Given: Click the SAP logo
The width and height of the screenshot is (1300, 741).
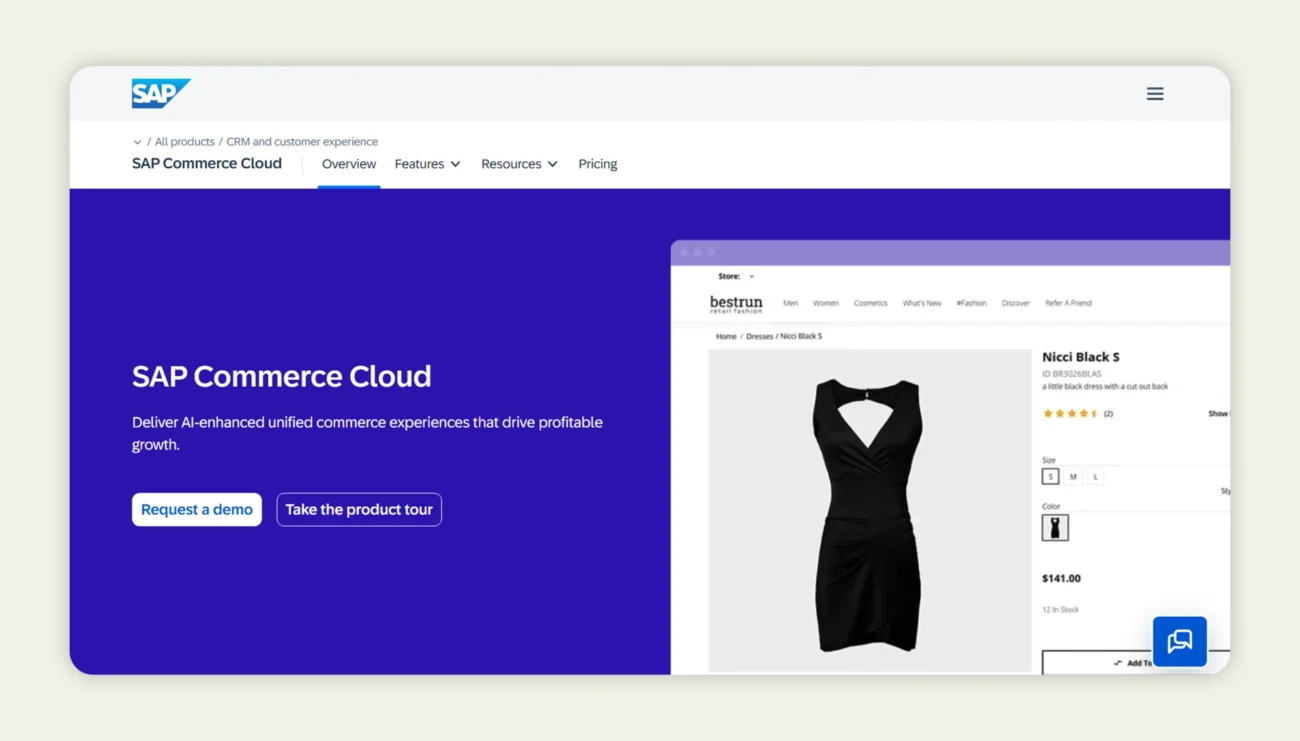Looking at the screenshot, I should [x=160, y=93].
